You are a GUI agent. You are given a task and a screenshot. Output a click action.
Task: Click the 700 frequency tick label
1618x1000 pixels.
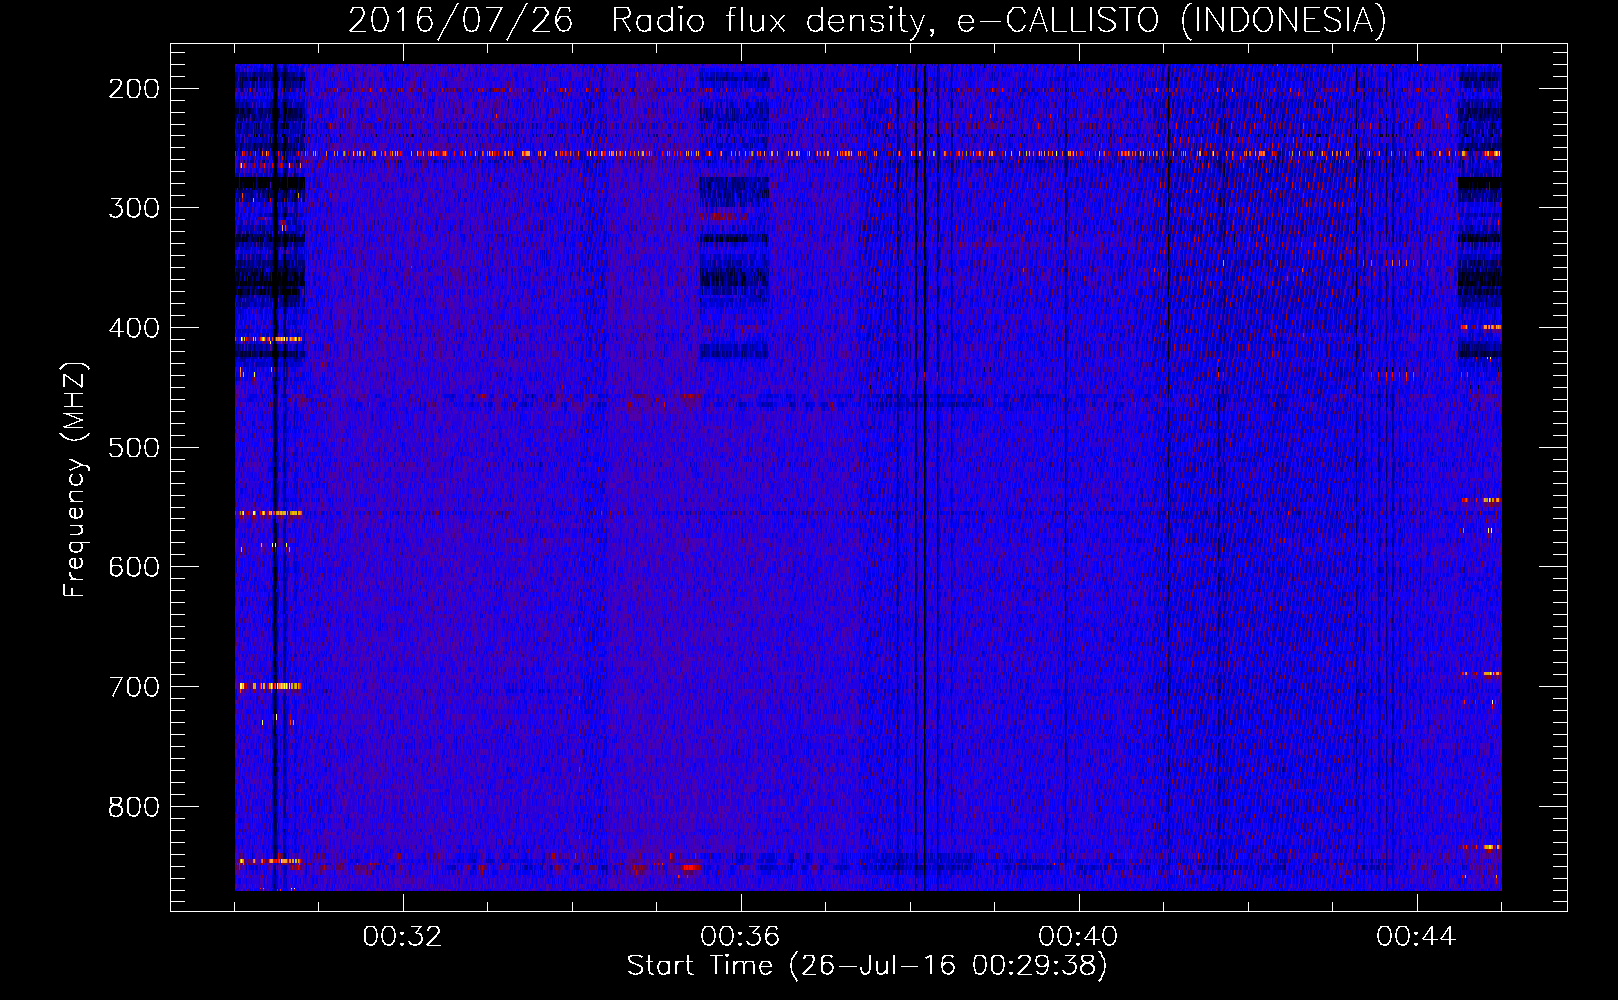point(134,687)
